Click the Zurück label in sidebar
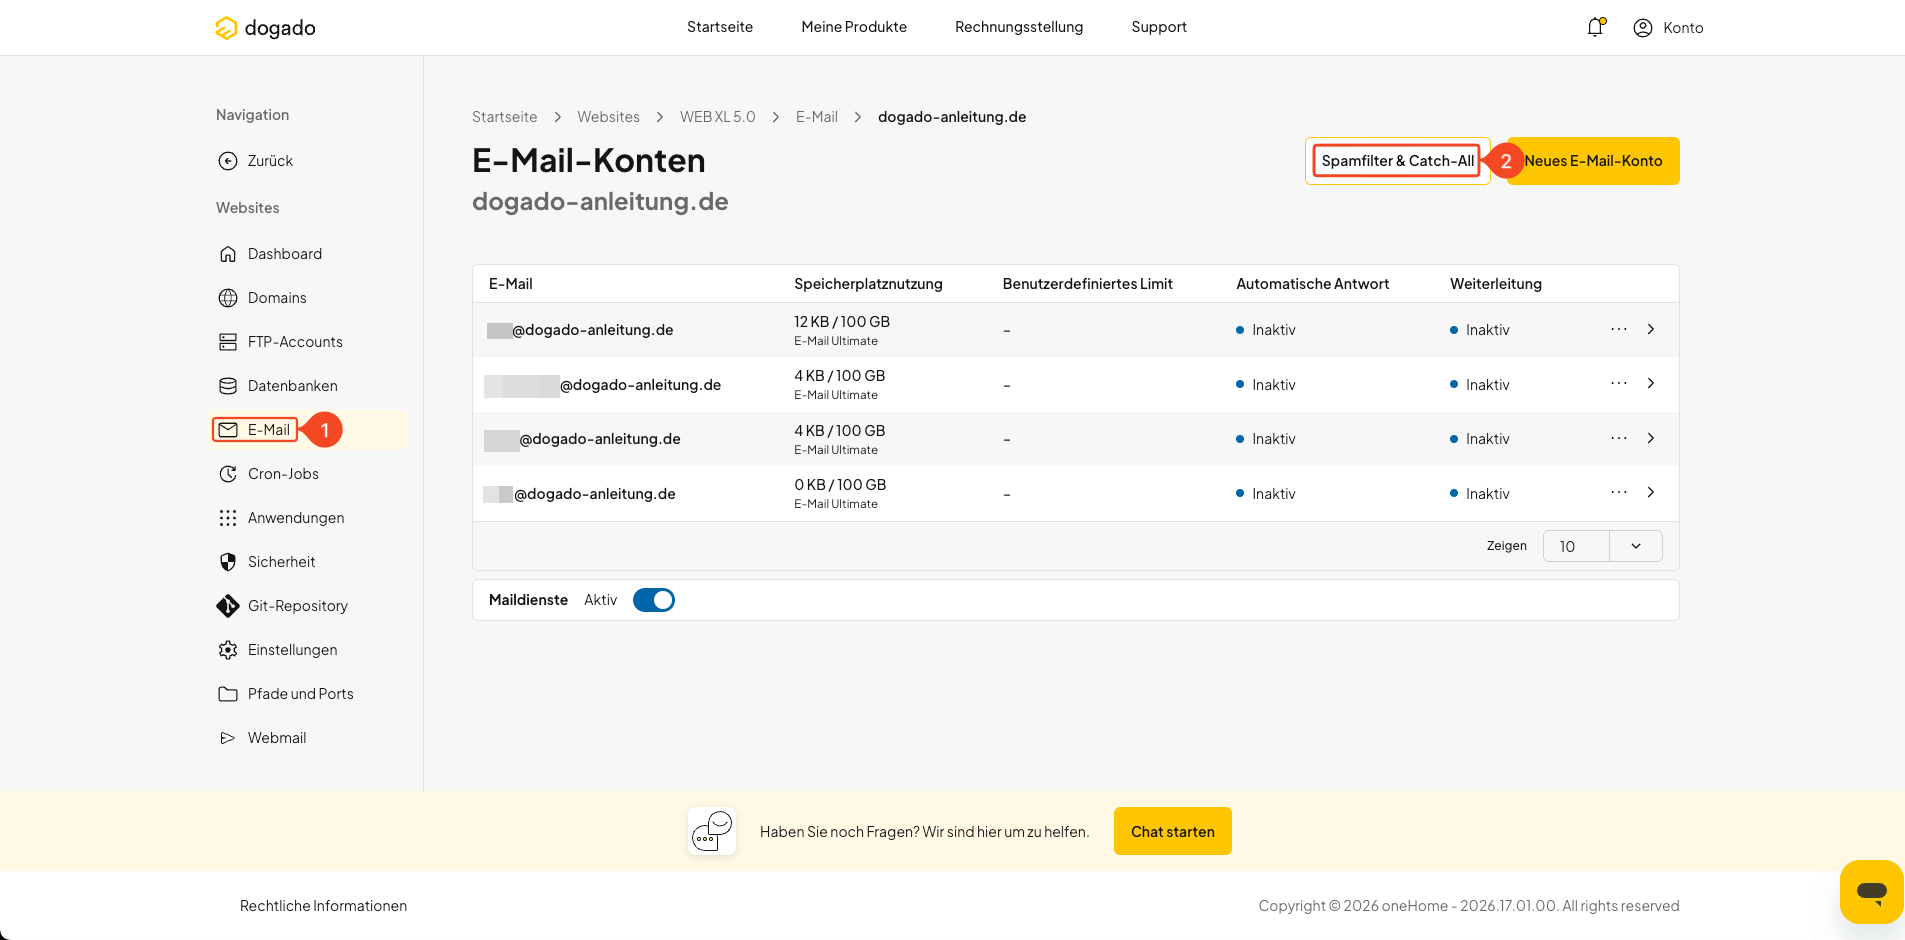Image resolution: width=1905 pixels, height=940 pixels. (x=270, y=161)
